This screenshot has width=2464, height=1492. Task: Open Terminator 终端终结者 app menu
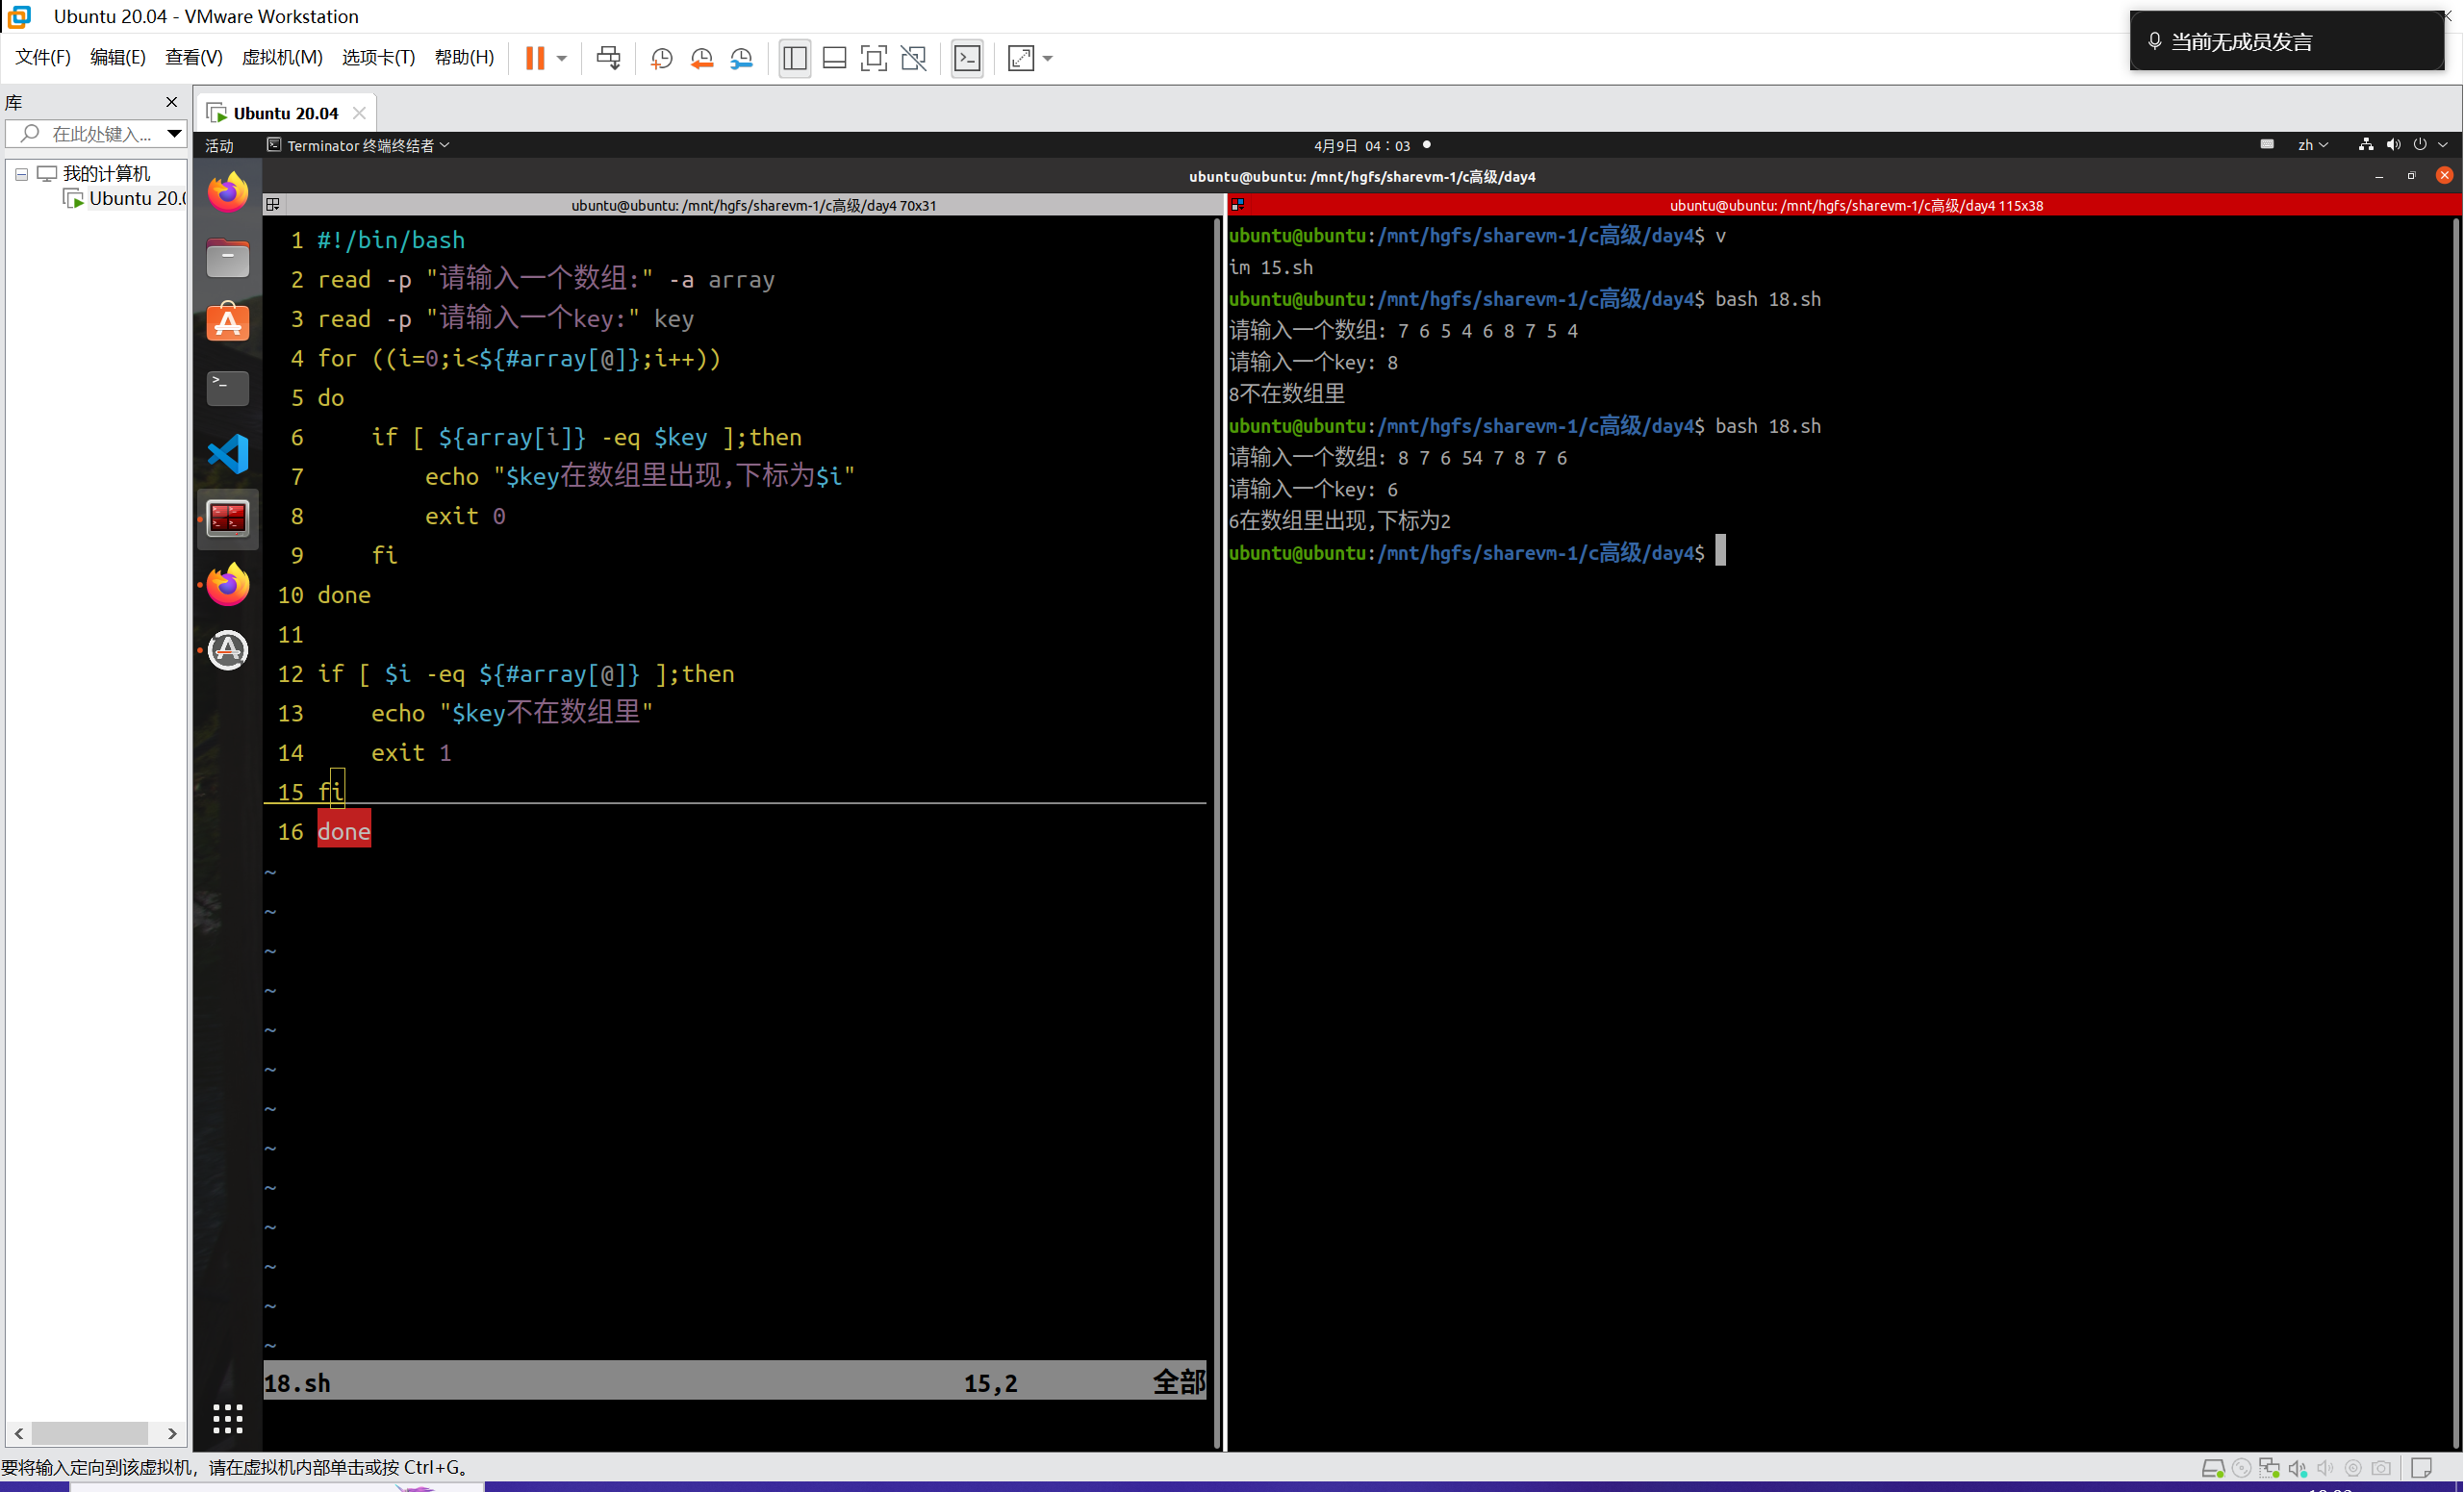tap(359, 146)
